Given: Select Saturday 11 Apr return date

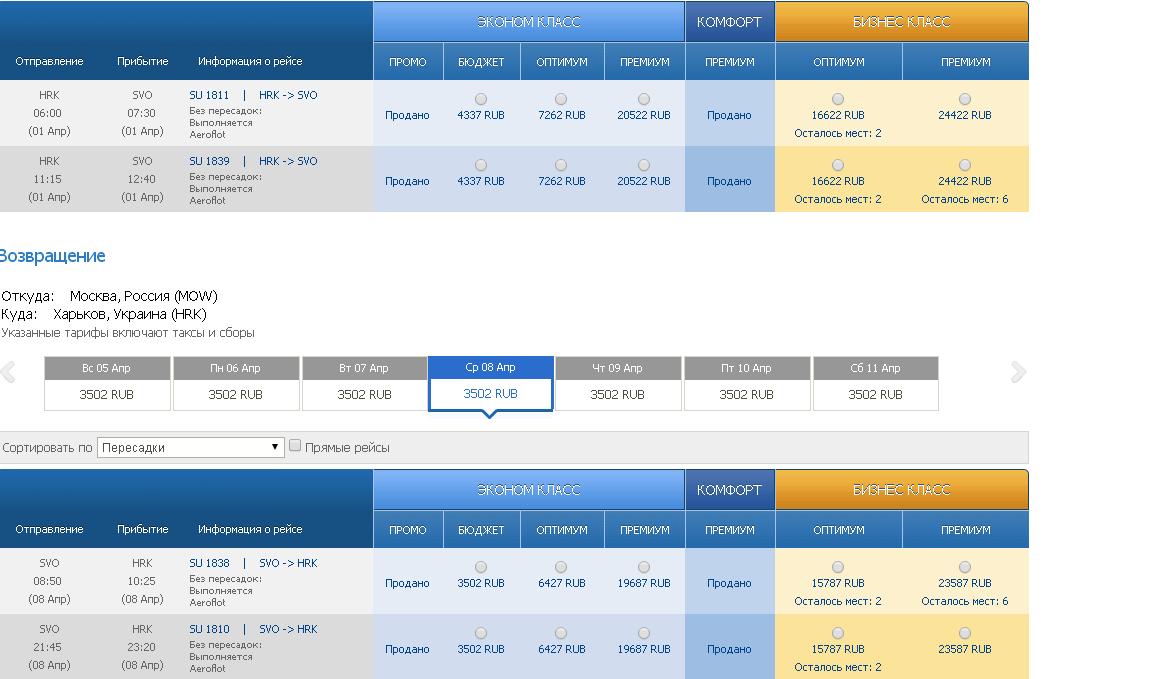Looking at the screenshot, I should pos(875,384).
